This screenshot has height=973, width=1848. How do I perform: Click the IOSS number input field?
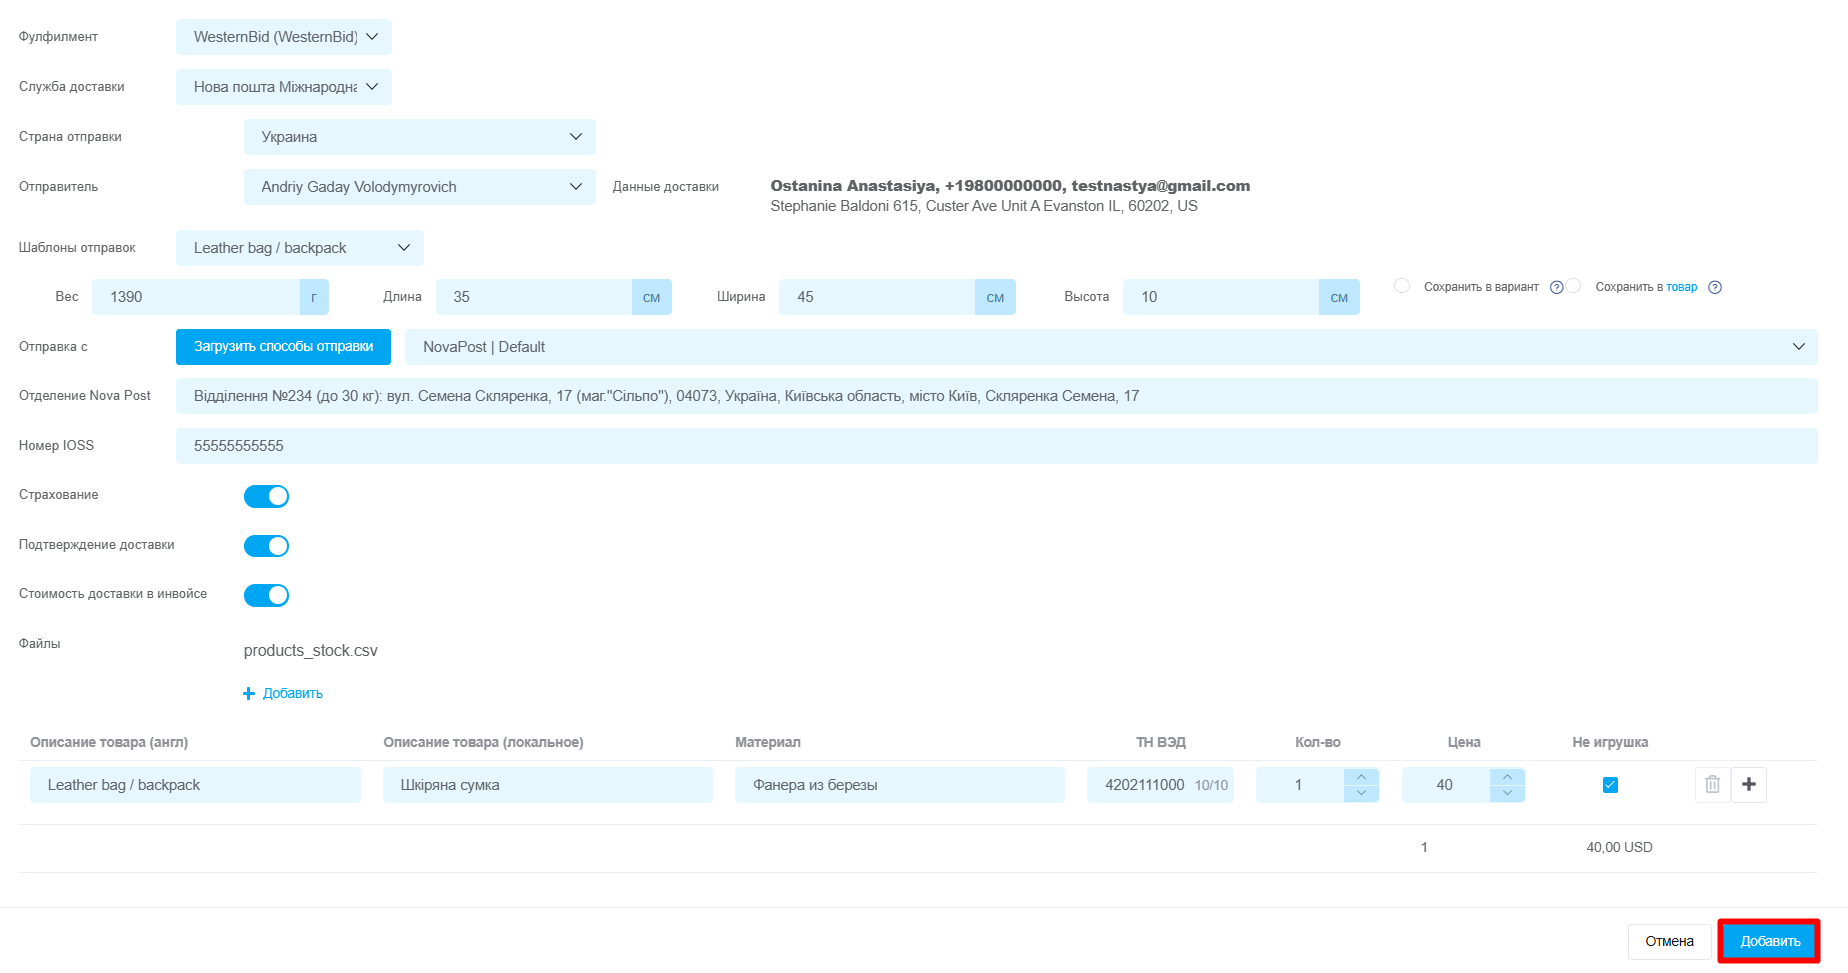coord(996,446)
